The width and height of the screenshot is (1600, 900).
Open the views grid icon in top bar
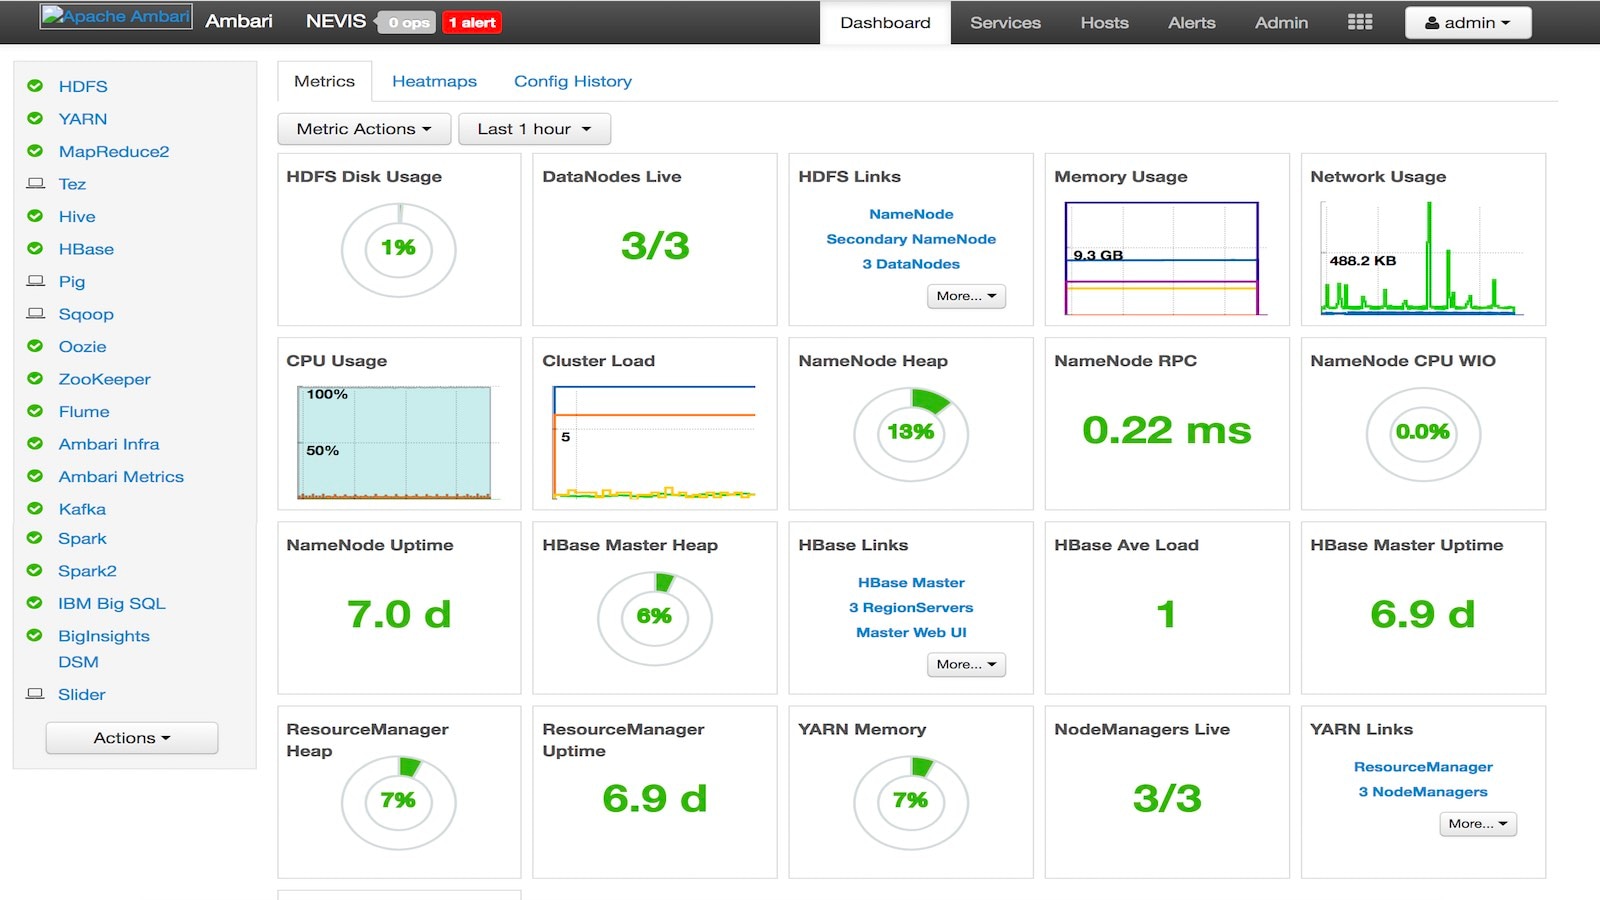pyautogui.click(x=1359, y=21)
